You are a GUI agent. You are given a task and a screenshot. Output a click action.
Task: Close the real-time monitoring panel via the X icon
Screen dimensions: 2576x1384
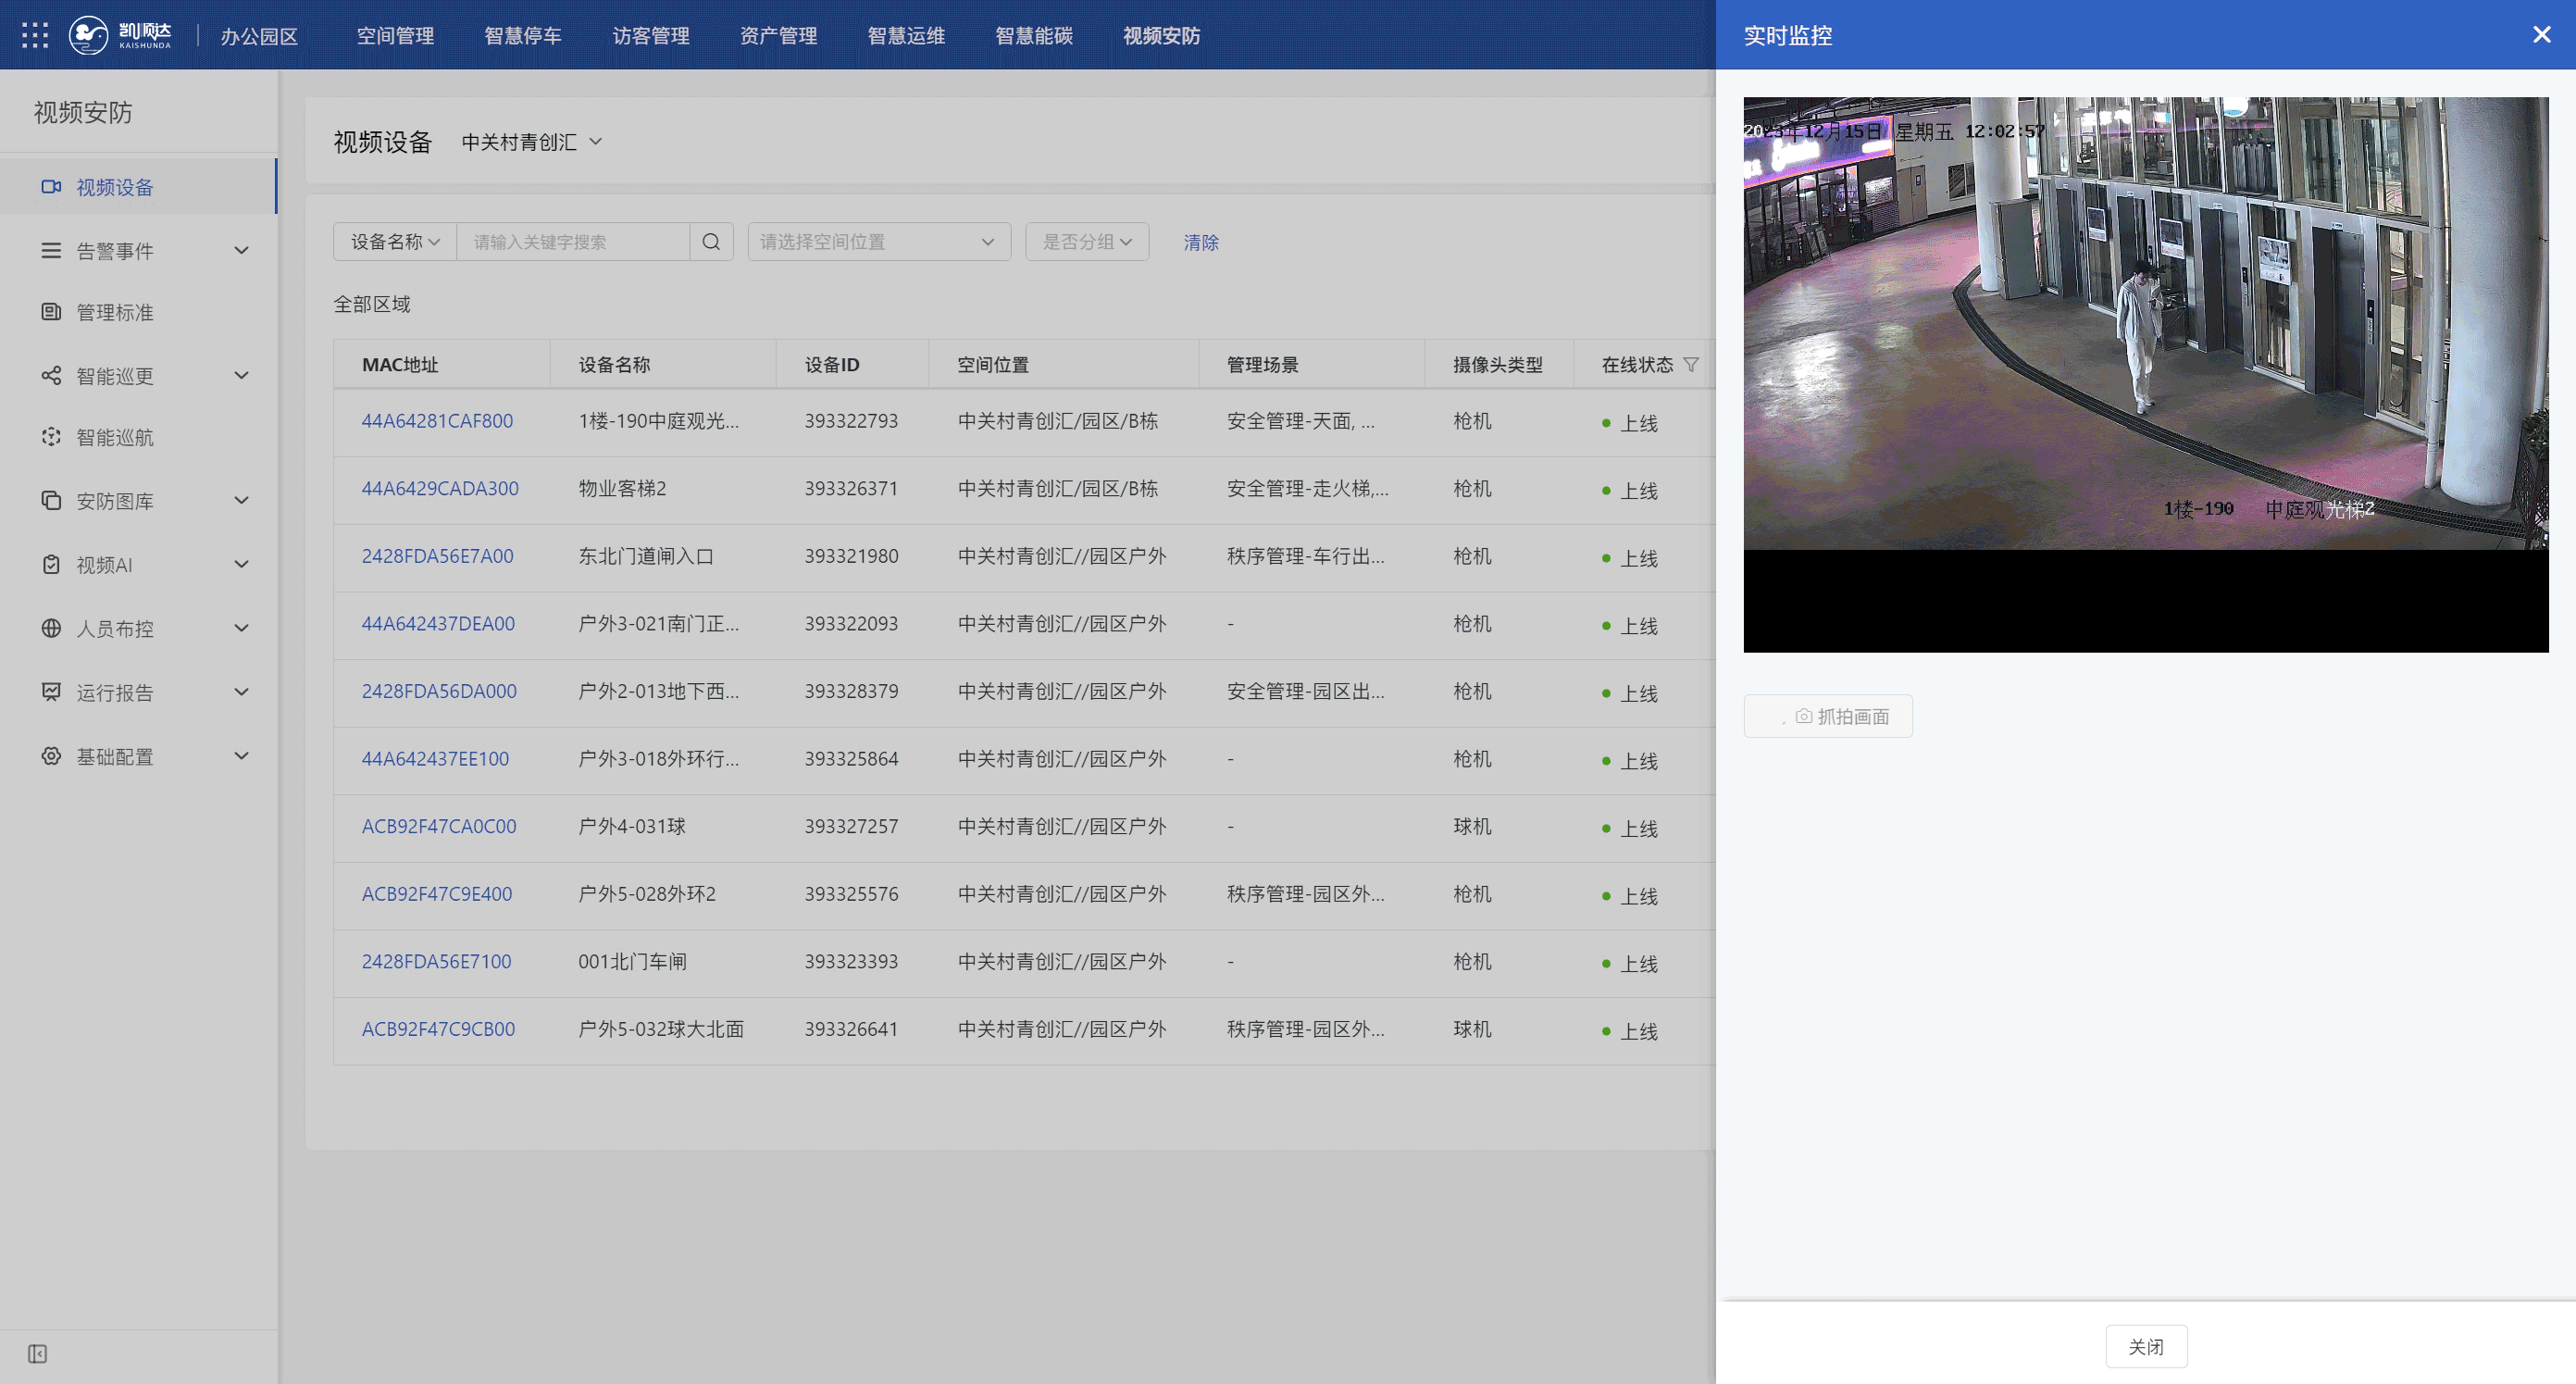[2541, 35]
